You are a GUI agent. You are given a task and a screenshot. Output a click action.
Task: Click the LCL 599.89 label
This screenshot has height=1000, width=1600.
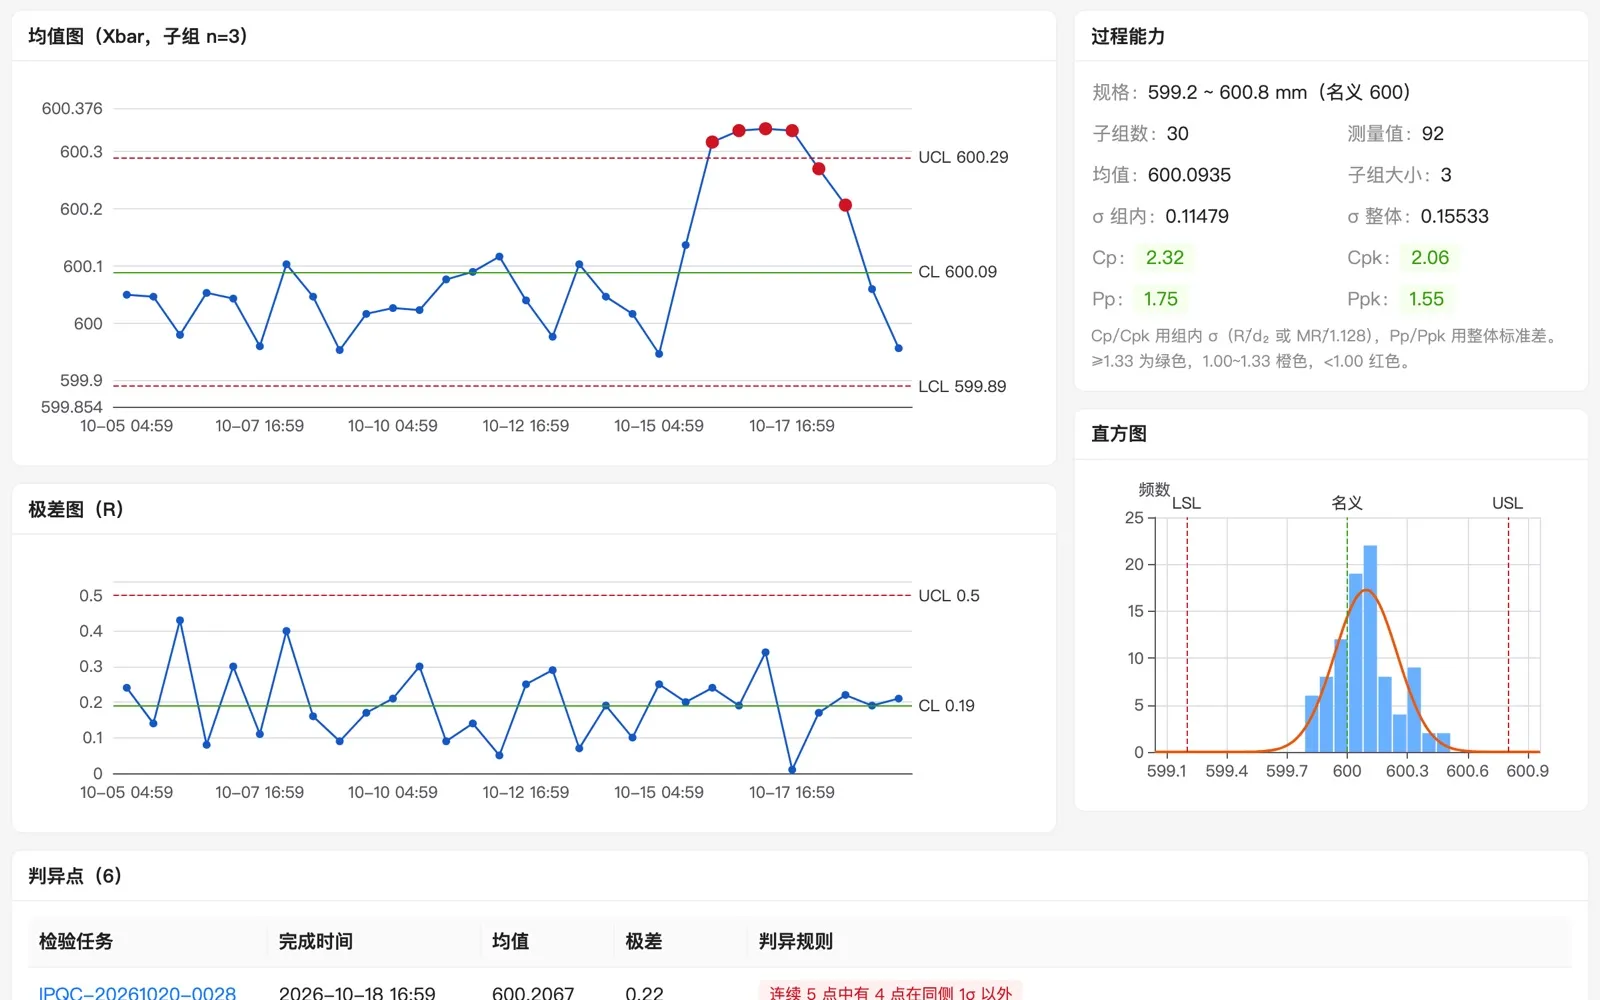point(962,387)
